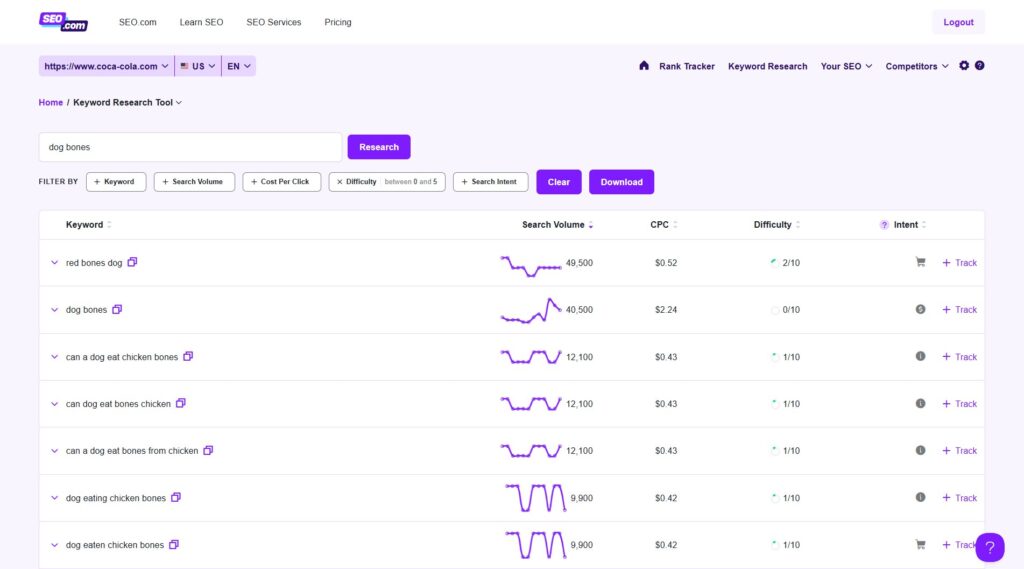The width and height of the screenshot is (1024, 569).
Task: Click the SEO.com logo
Action: [63, 22]
